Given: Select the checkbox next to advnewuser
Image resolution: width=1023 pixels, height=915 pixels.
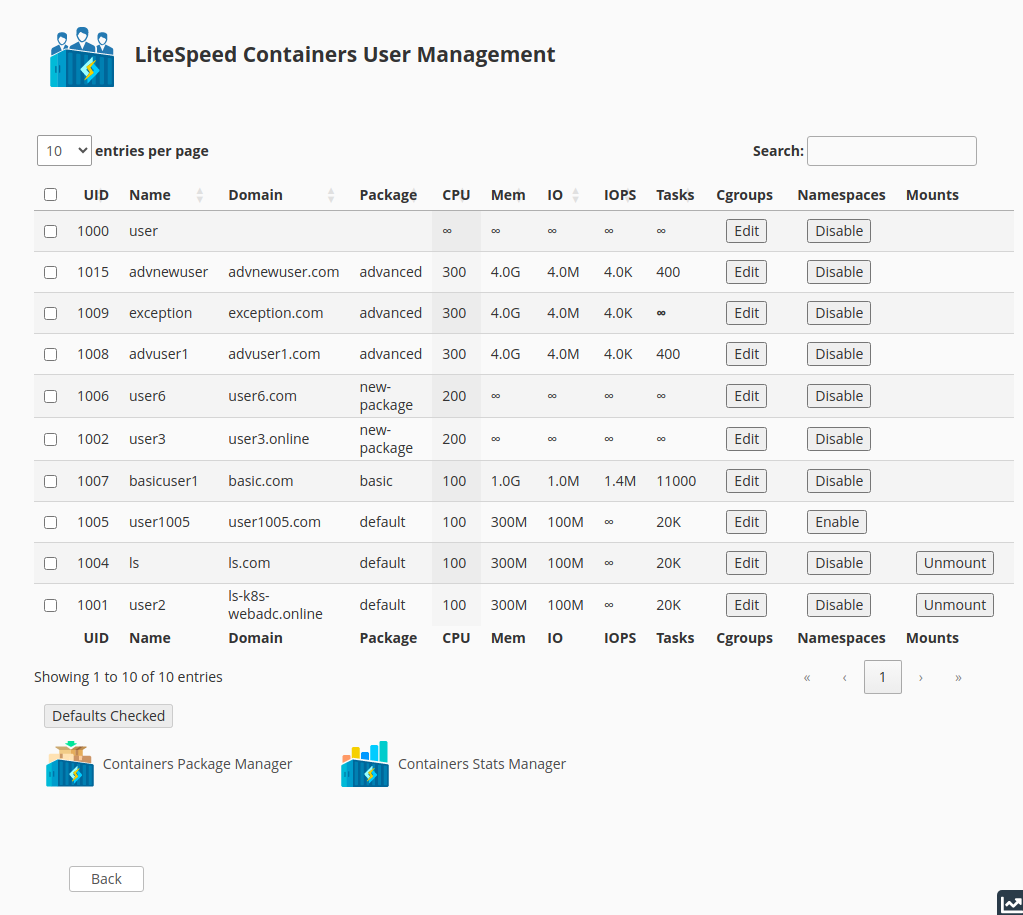Looking at the screenshot, I should pos(50,271).
